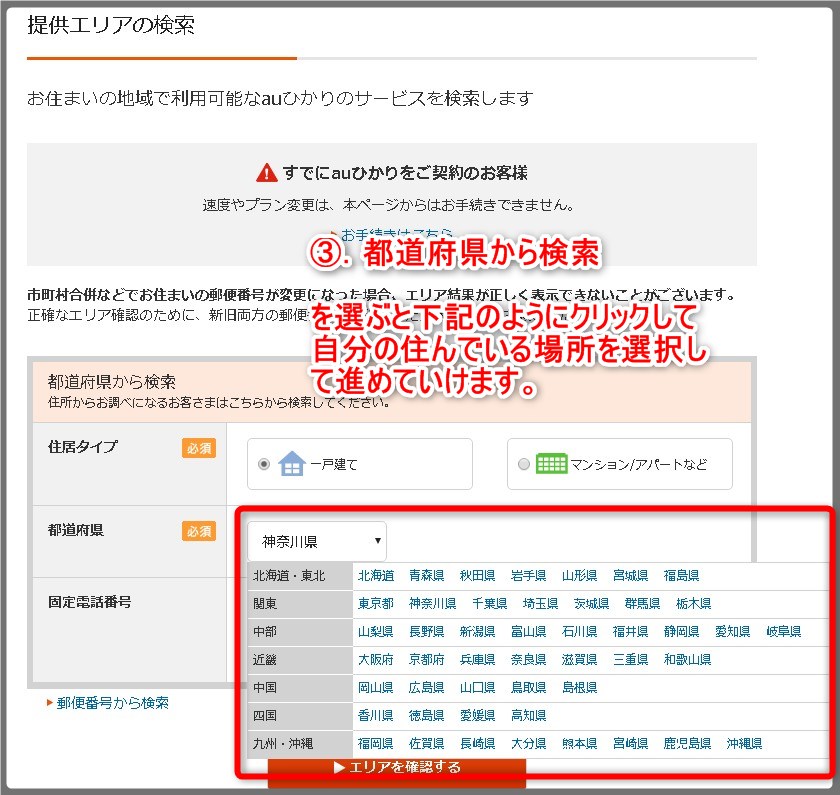Select 徳島県 in the 四国 row
Viewport: 840px width, 795px height.
(x=426, y=715)
